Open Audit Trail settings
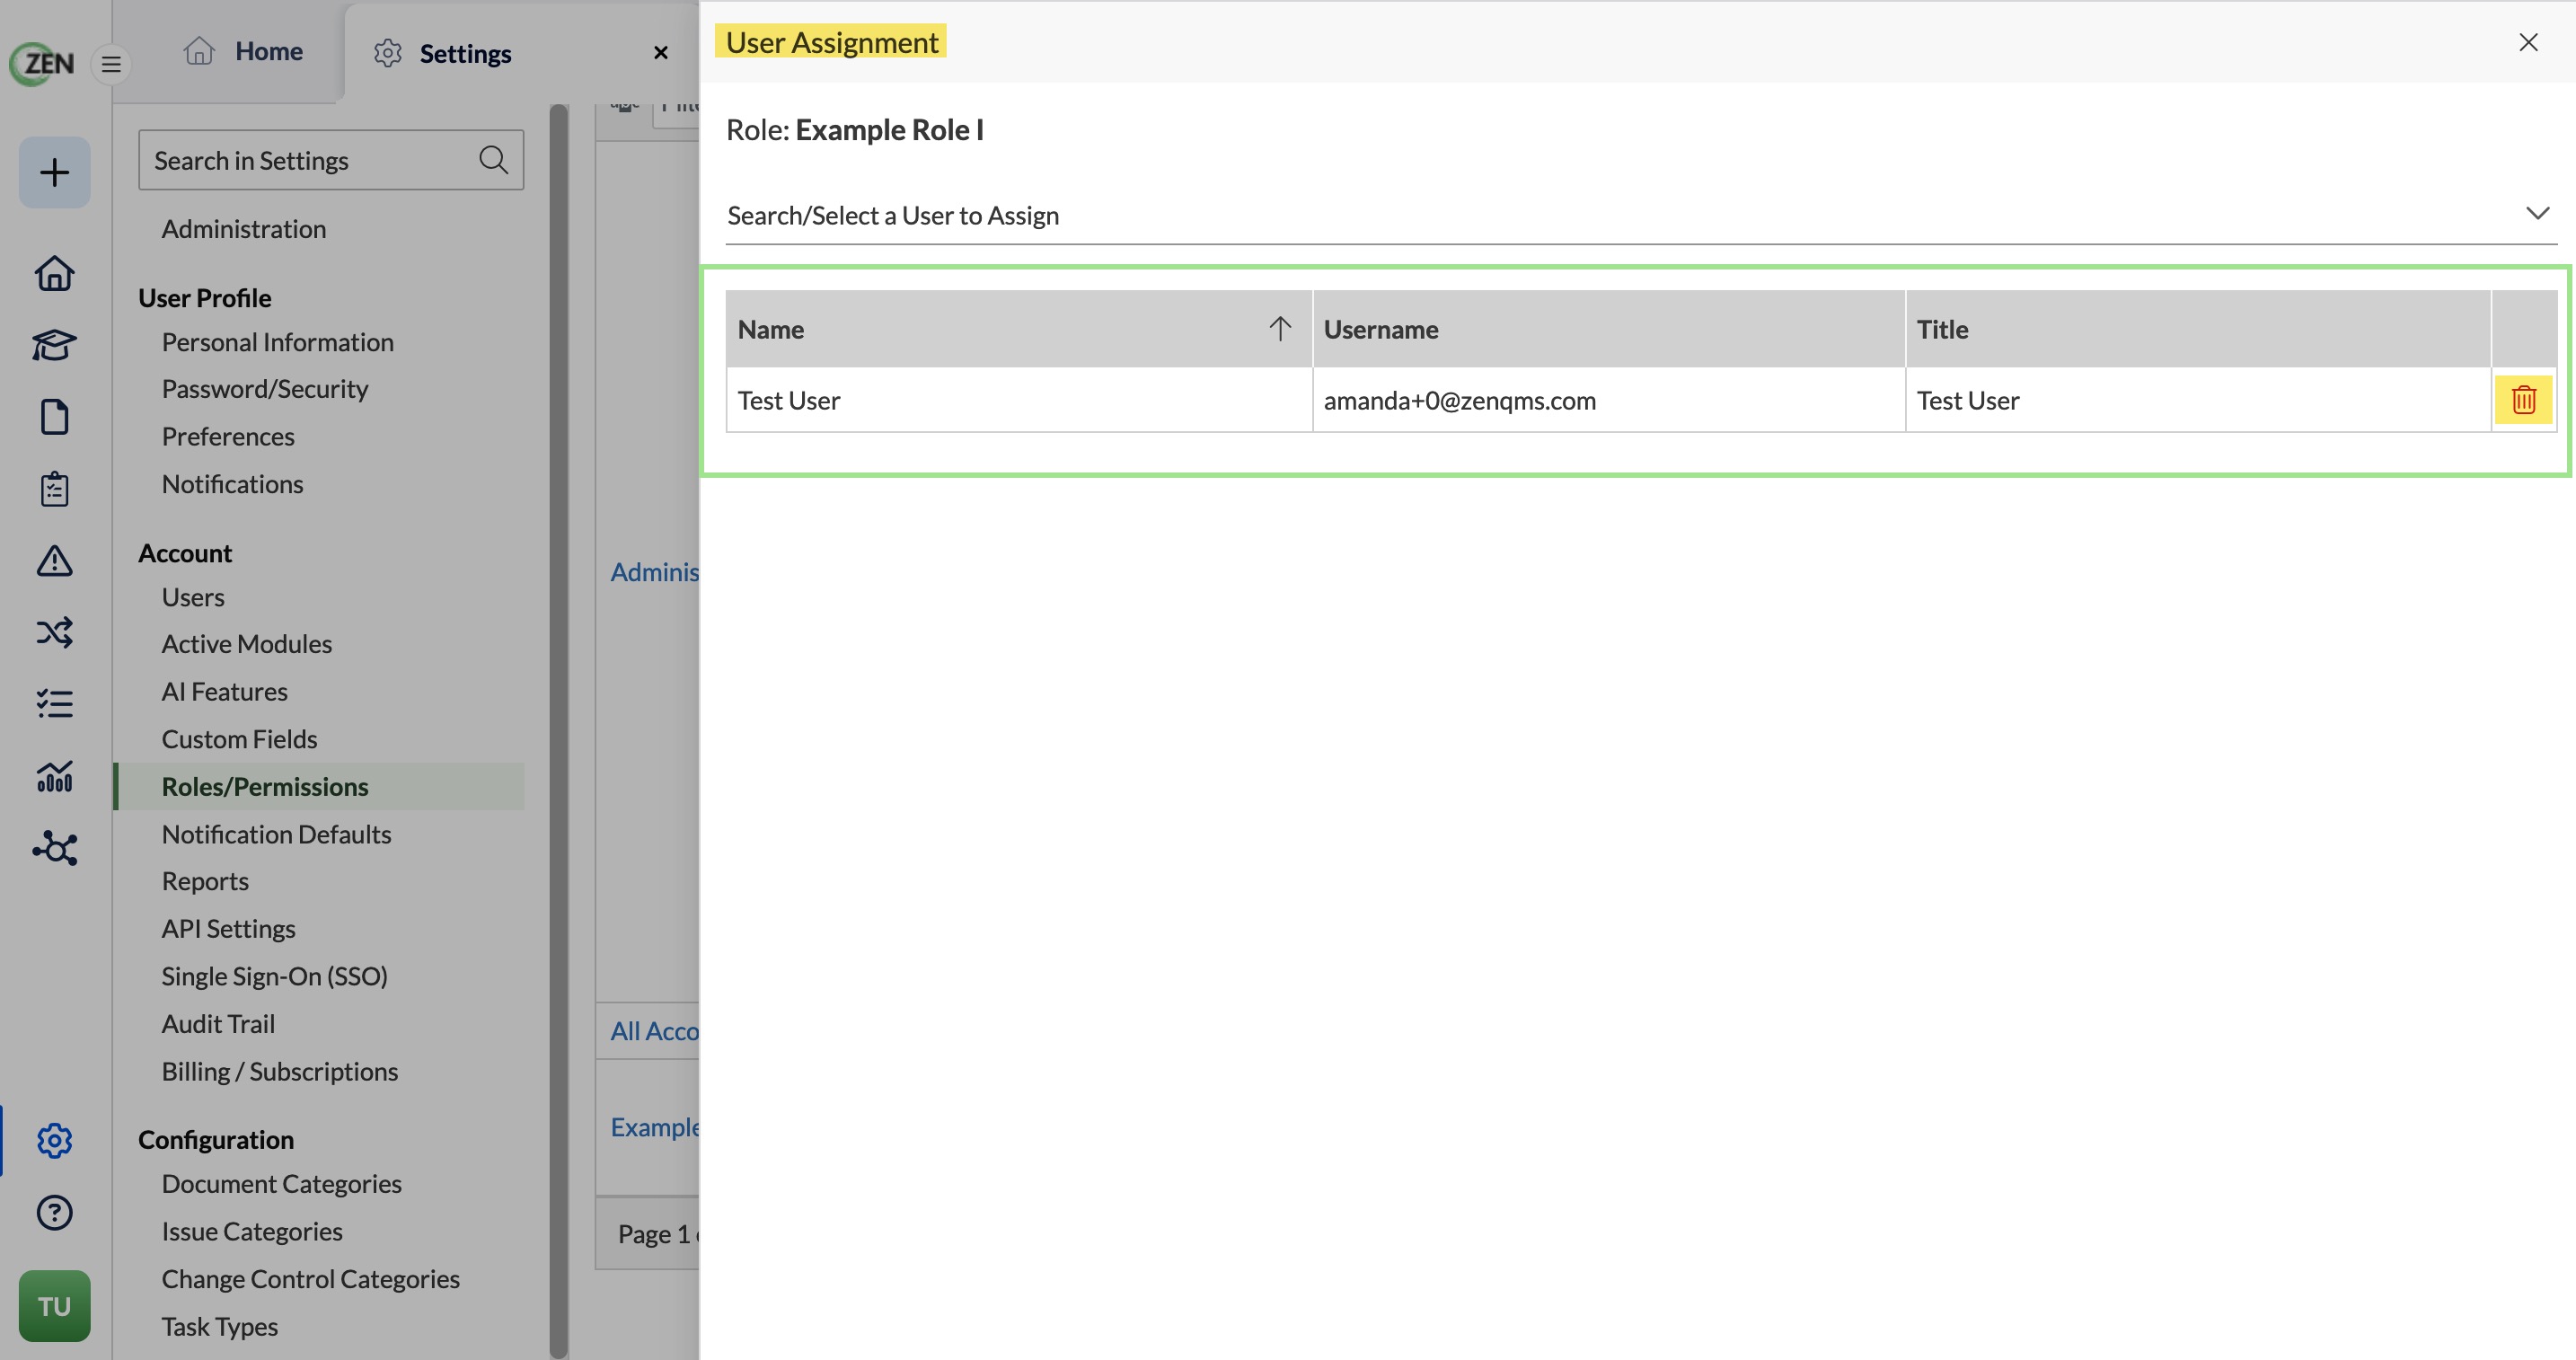The height and width of the screenshot is (1360, 2576). pyautogui.click(x=218, y=1024)
